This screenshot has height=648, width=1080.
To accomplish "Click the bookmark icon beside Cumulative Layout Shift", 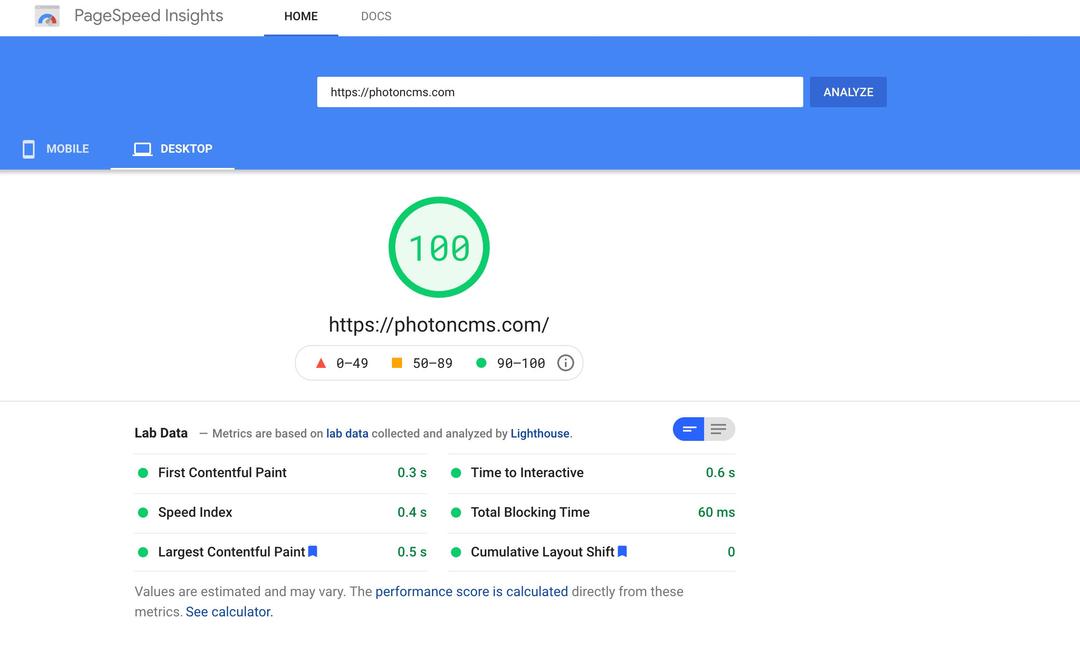I will pos(623,552).
